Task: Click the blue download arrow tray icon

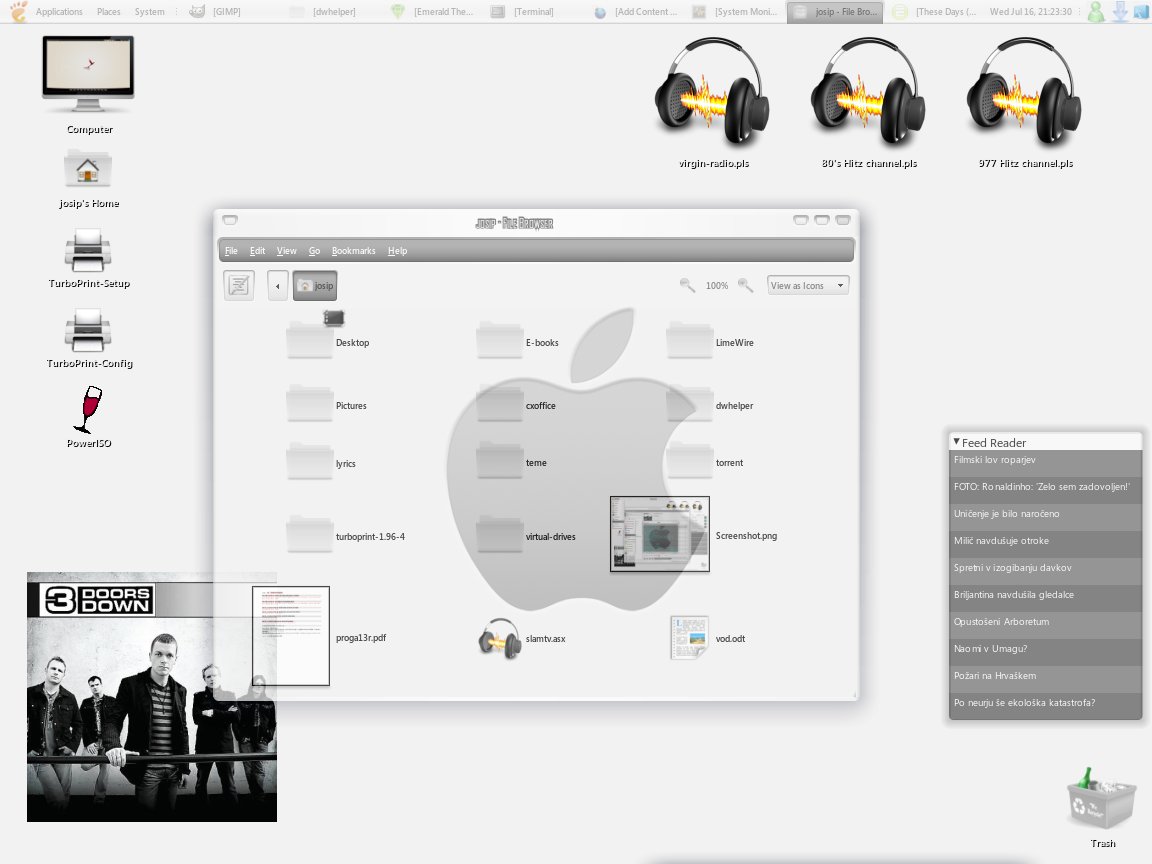Action: (1120, 12)
